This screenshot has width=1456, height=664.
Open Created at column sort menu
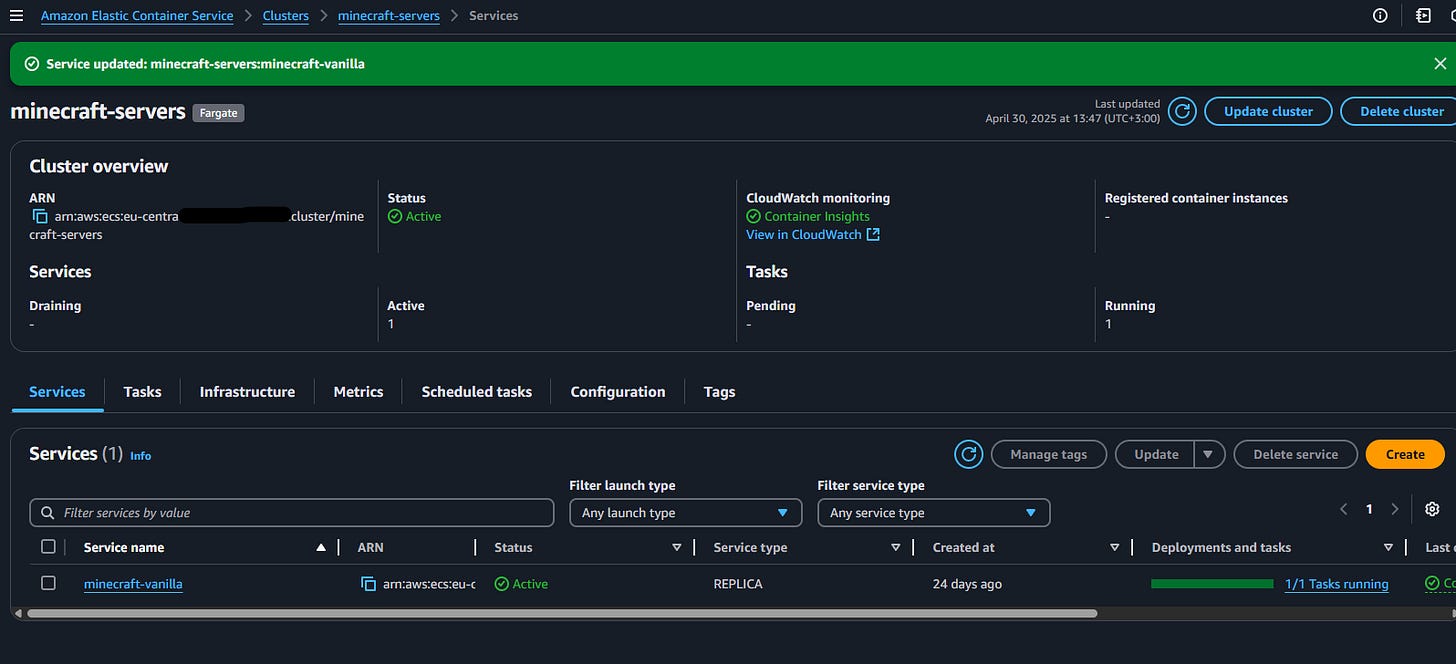(1114, 547)
